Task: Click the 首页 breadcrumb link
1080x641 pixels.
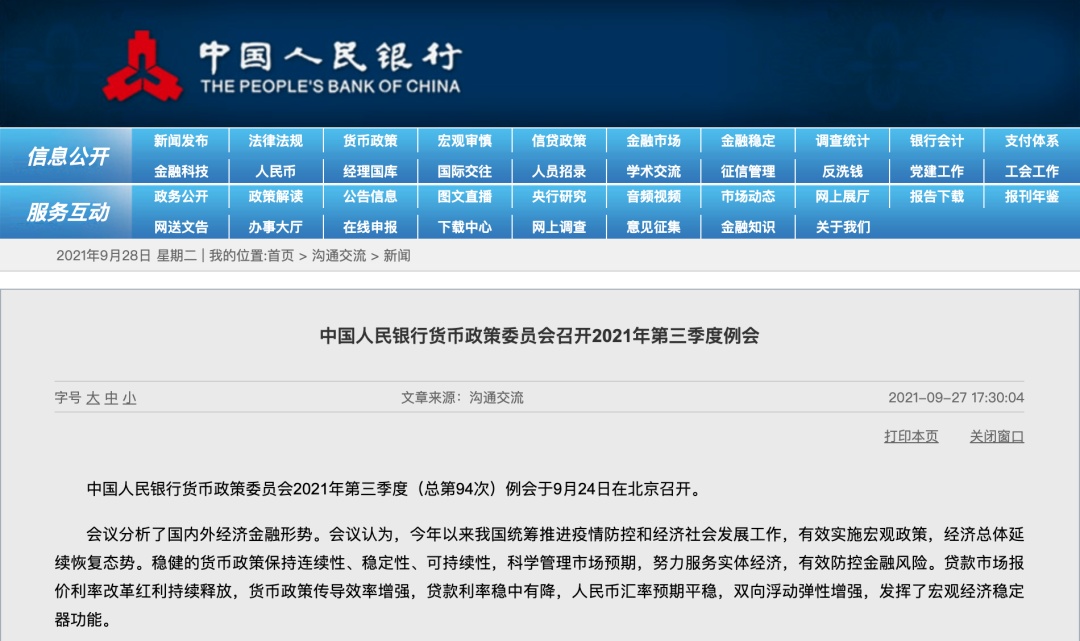Action: (x=280, y=256)
